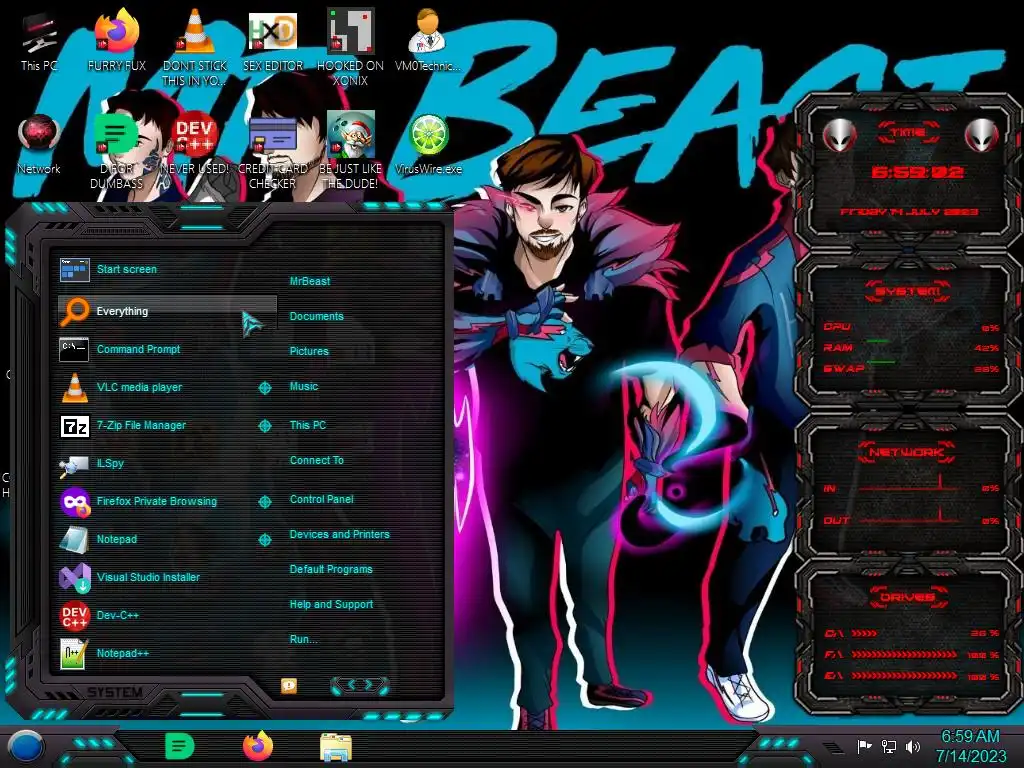The image size is (1024, 768).
Task: Click the Start orb button
Action: click(x=26, y=746)
